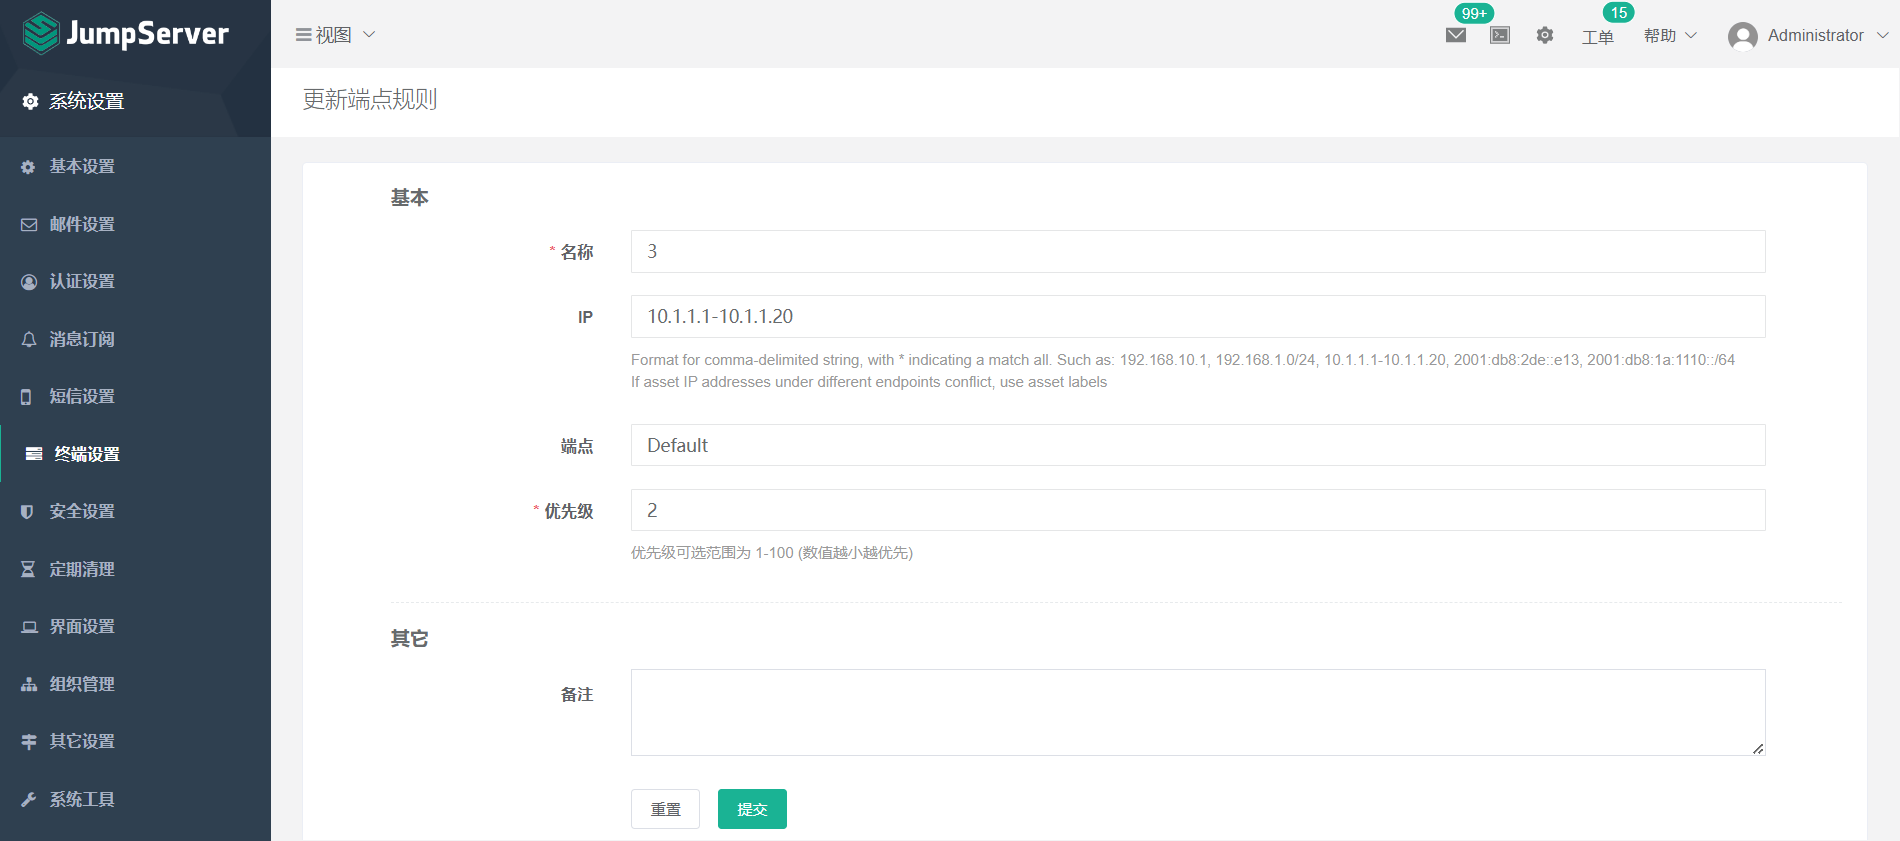Click the hourglass icon for 定期清理

coord(28,569)
